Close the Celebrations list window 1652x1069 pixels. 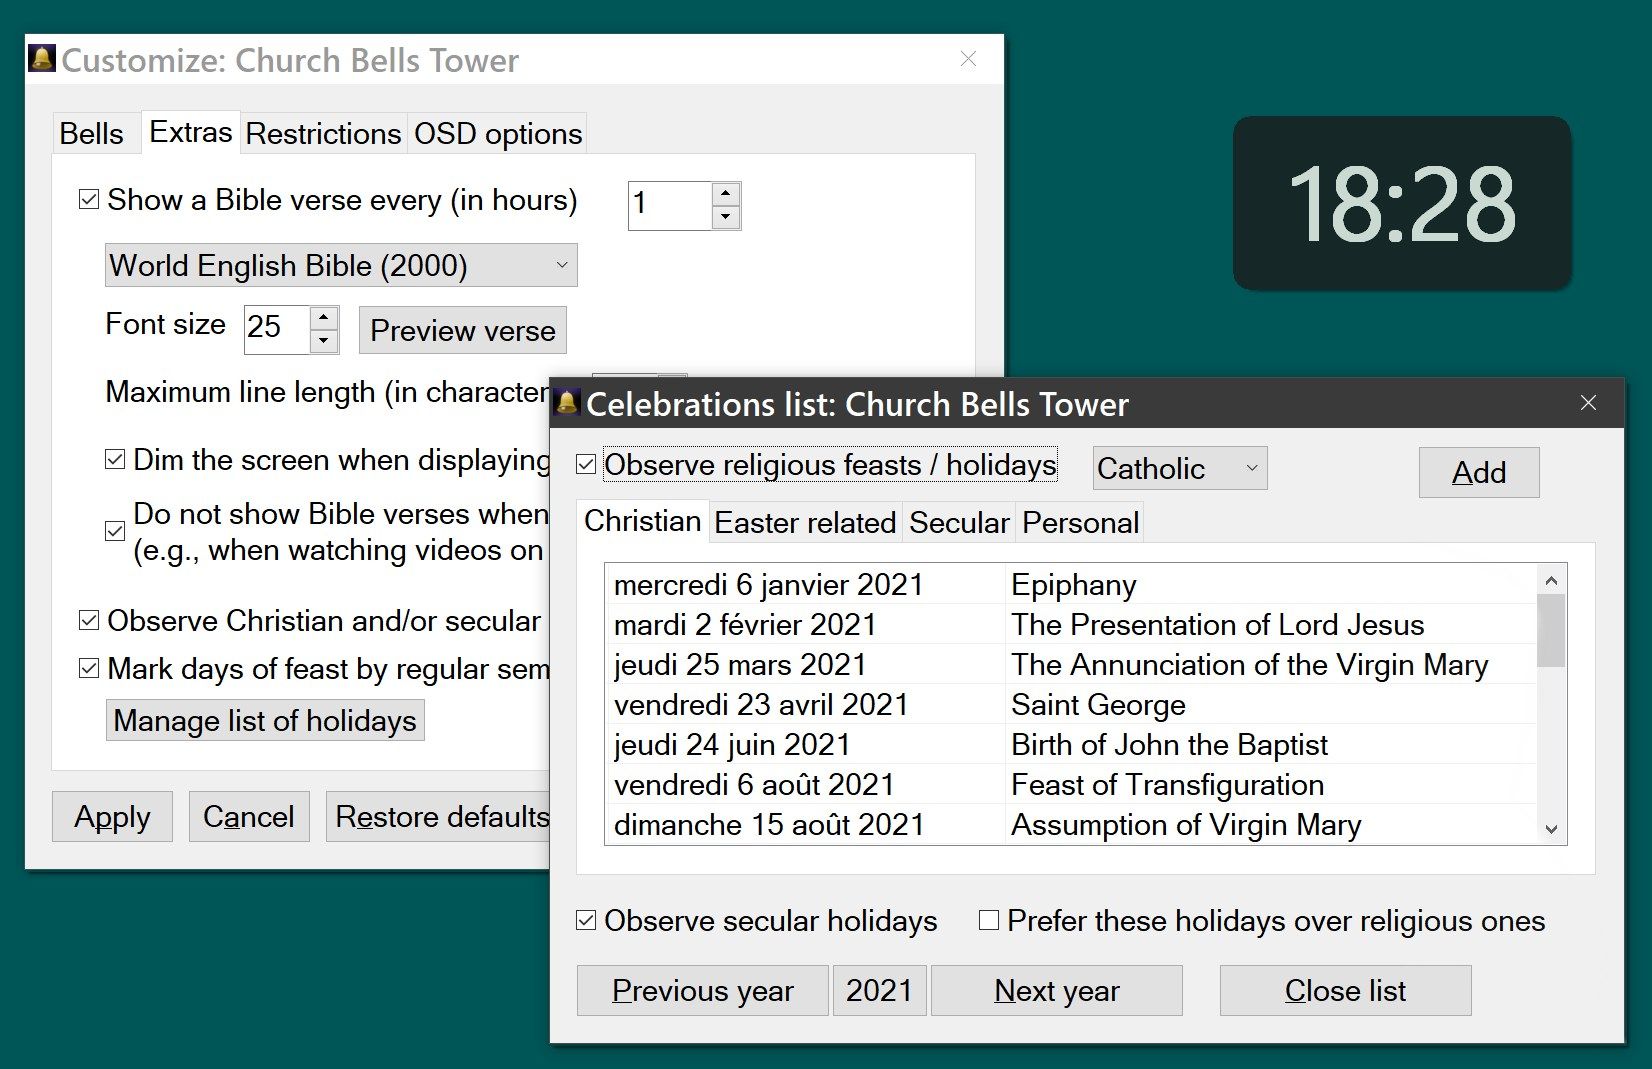click(x=1588, y=403)
